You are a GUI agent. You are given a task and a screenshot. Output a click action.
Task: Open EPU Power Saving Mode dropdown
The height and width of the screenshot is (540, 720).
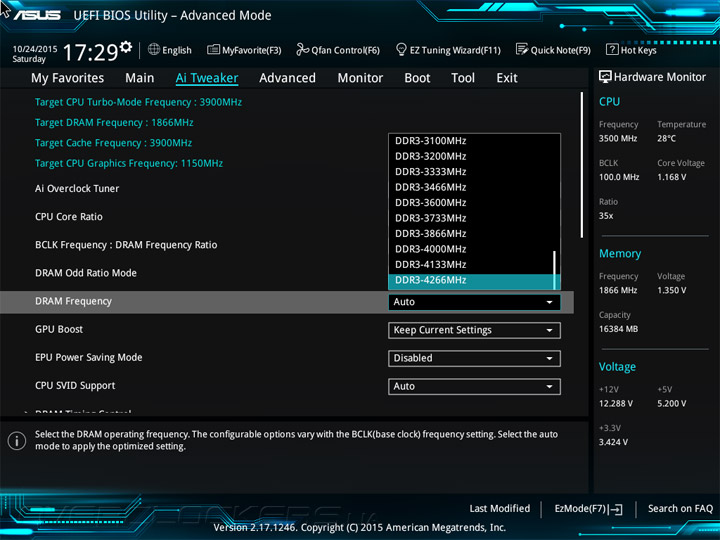point(474,358)
